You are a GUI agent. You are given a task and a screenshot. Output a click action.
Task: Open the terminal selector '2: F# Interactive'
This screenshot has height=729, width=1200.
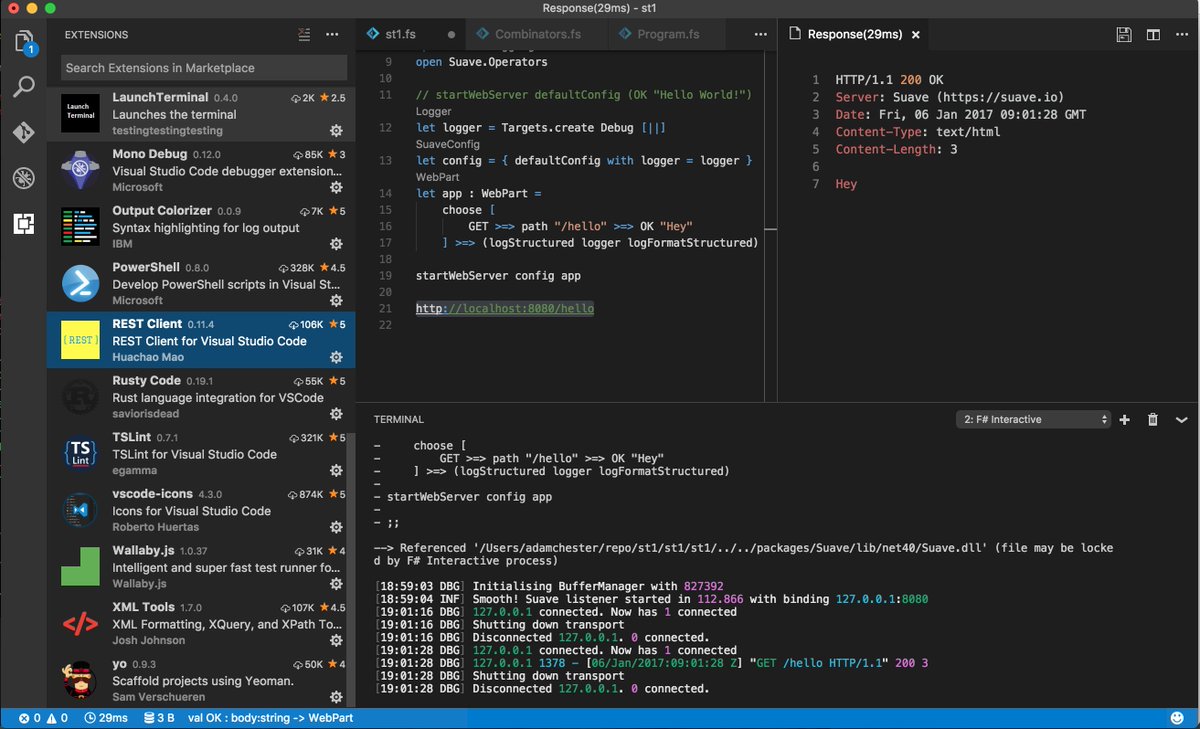(1034, 420)
